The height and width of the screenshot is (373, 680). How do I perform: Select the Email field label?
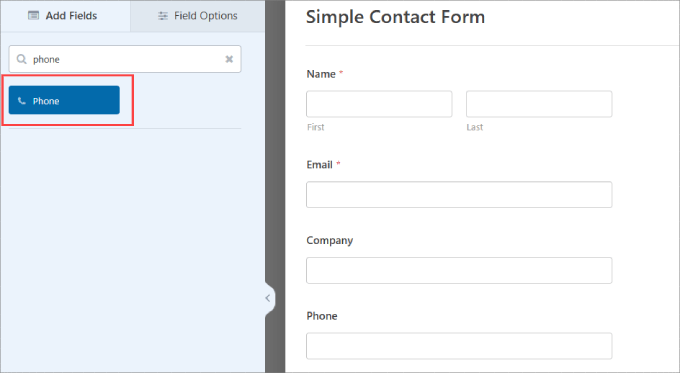pyautogui.click(x=320, y=165)
